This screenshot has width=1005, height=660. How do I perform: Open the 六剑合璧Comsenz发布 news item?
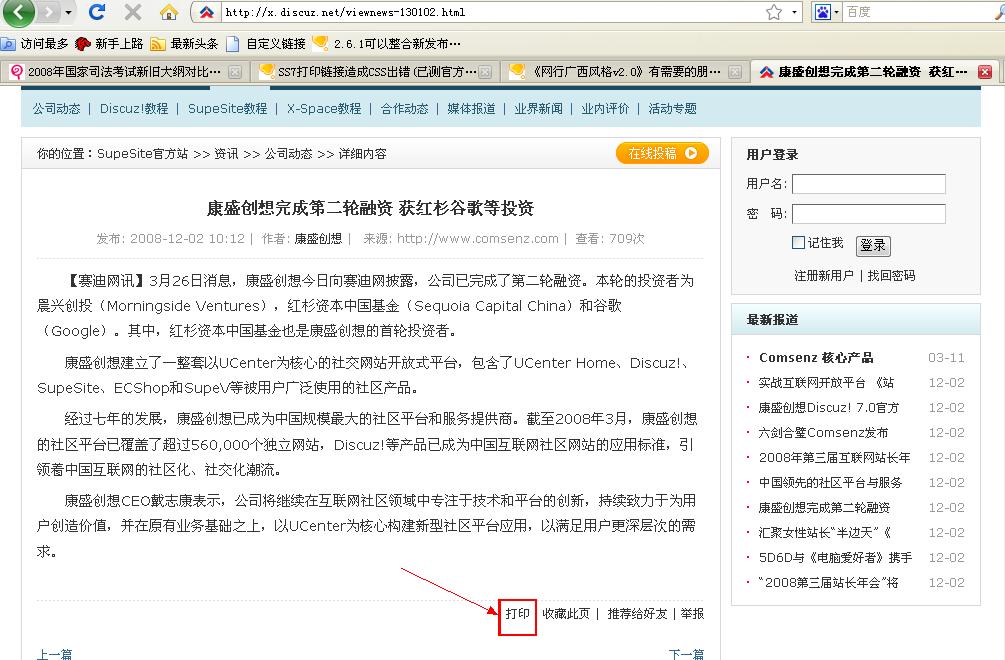pyautogui.click(x=824, y=433)
